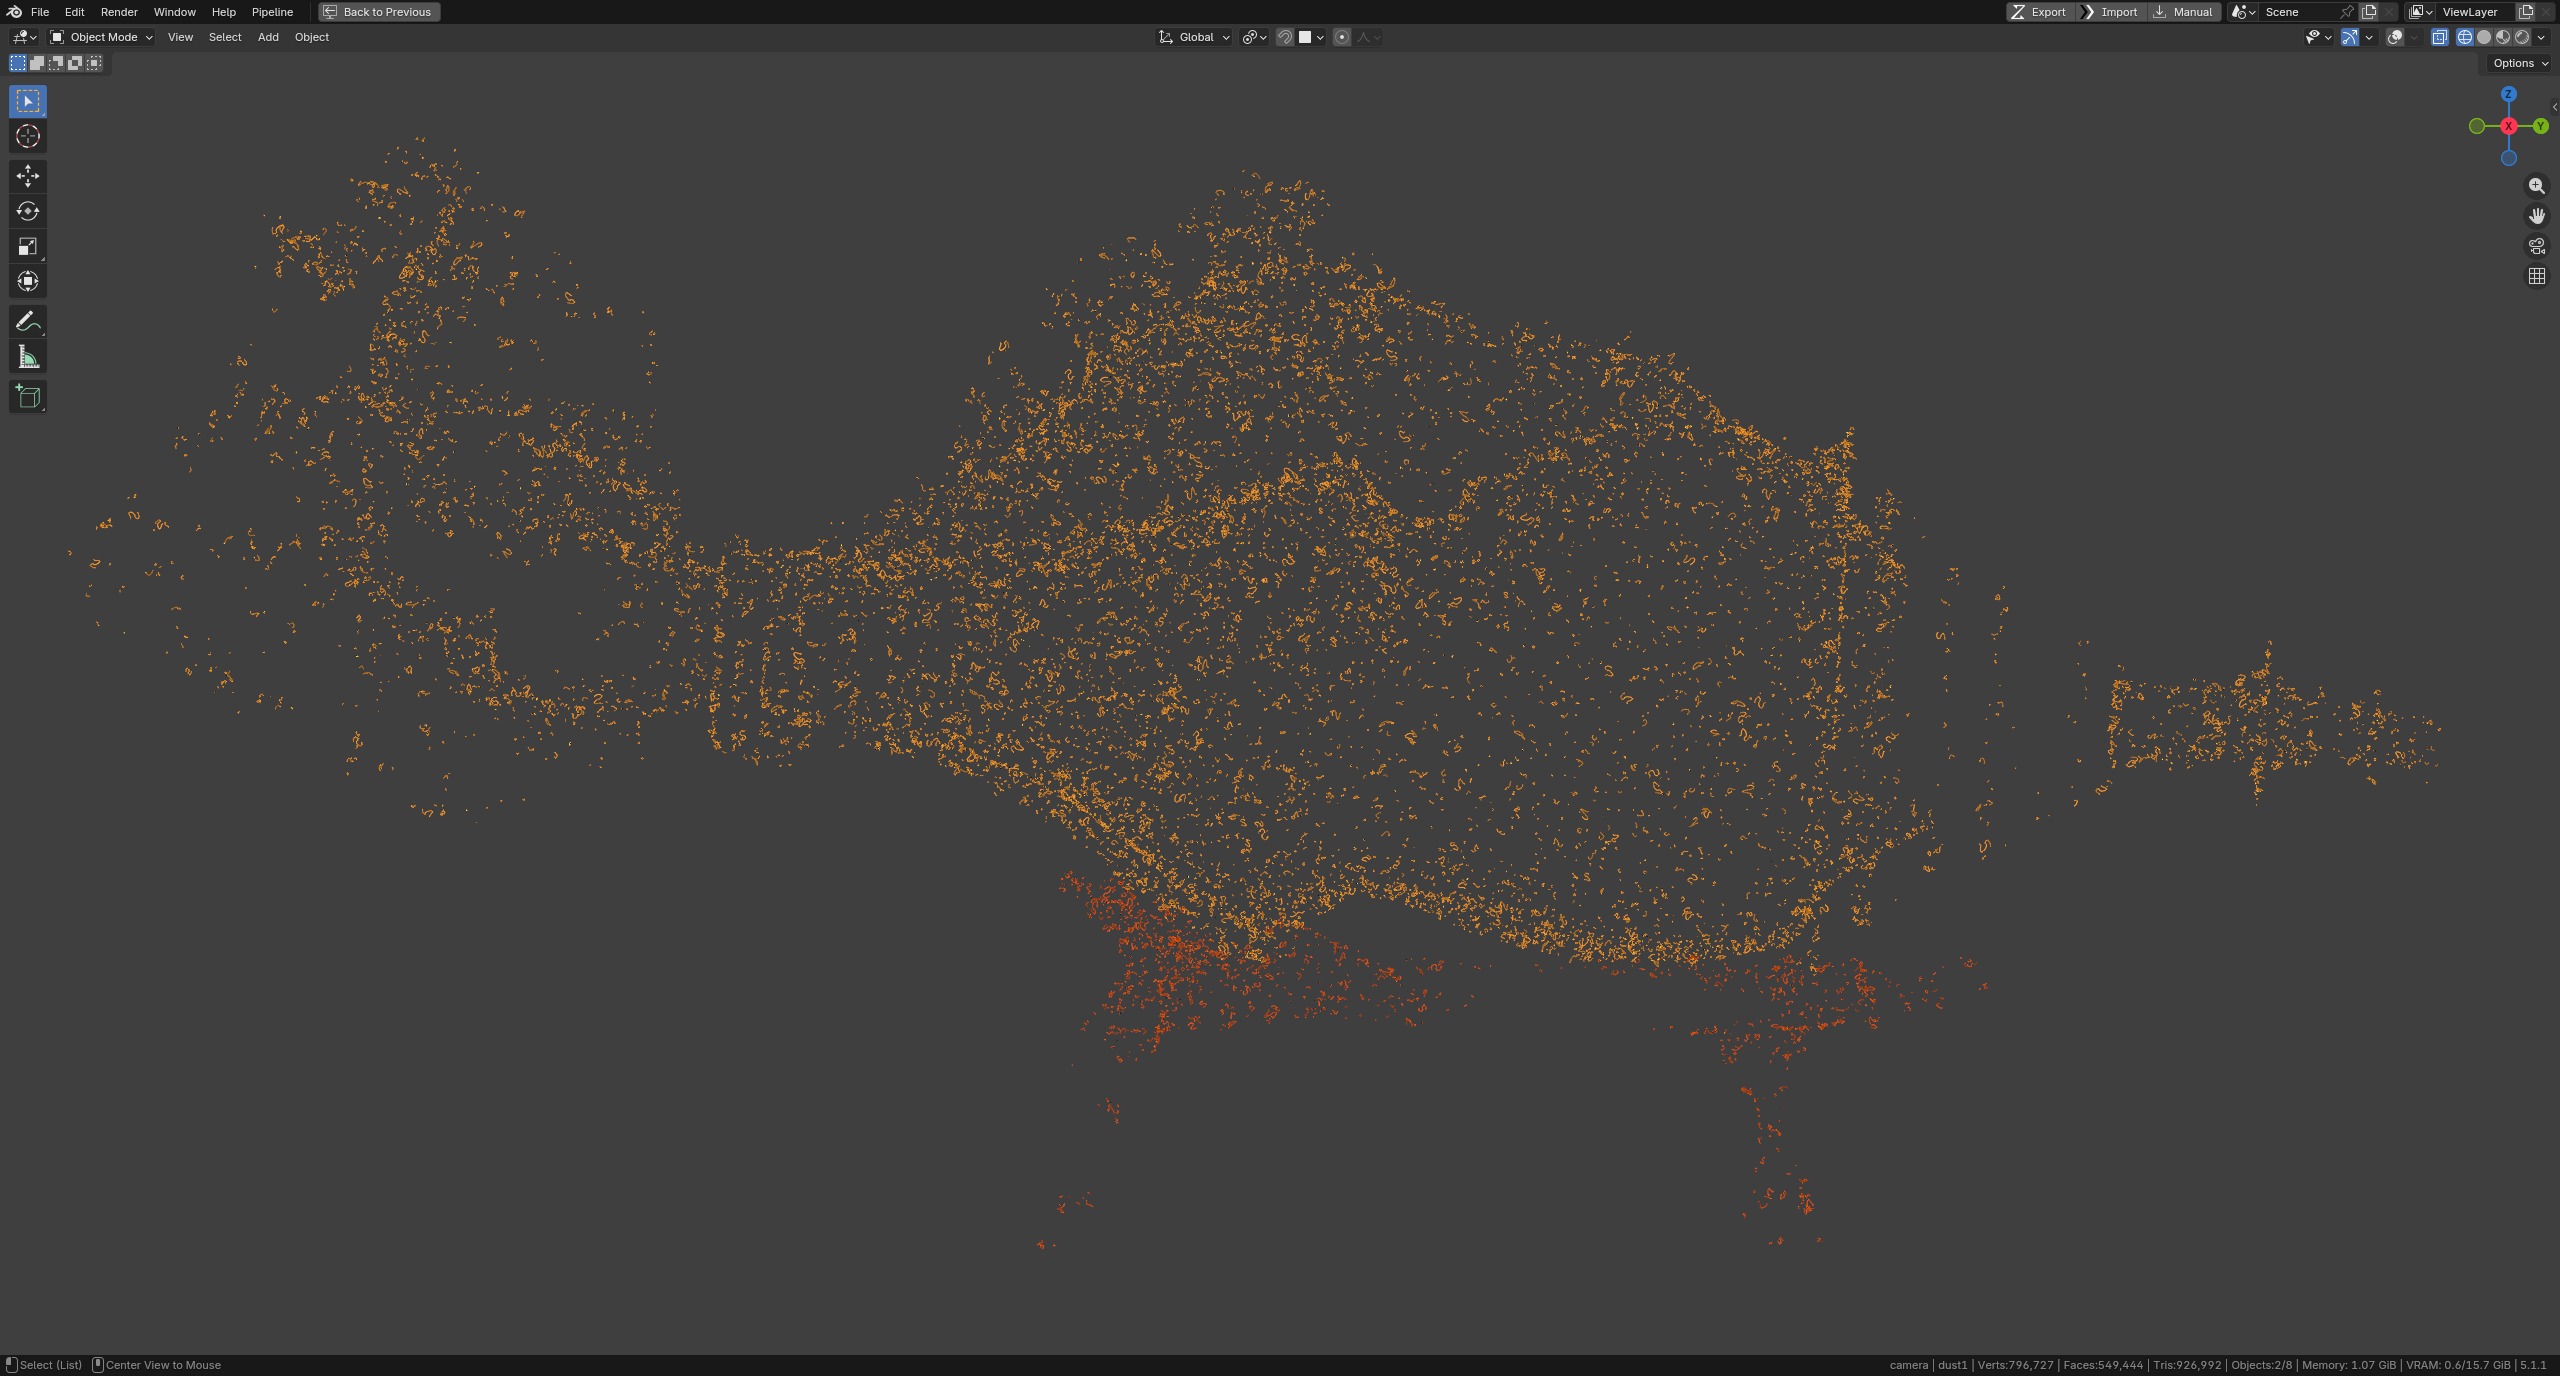
Task: Switch to rendered viewport shading
Action: (2522, 37)
